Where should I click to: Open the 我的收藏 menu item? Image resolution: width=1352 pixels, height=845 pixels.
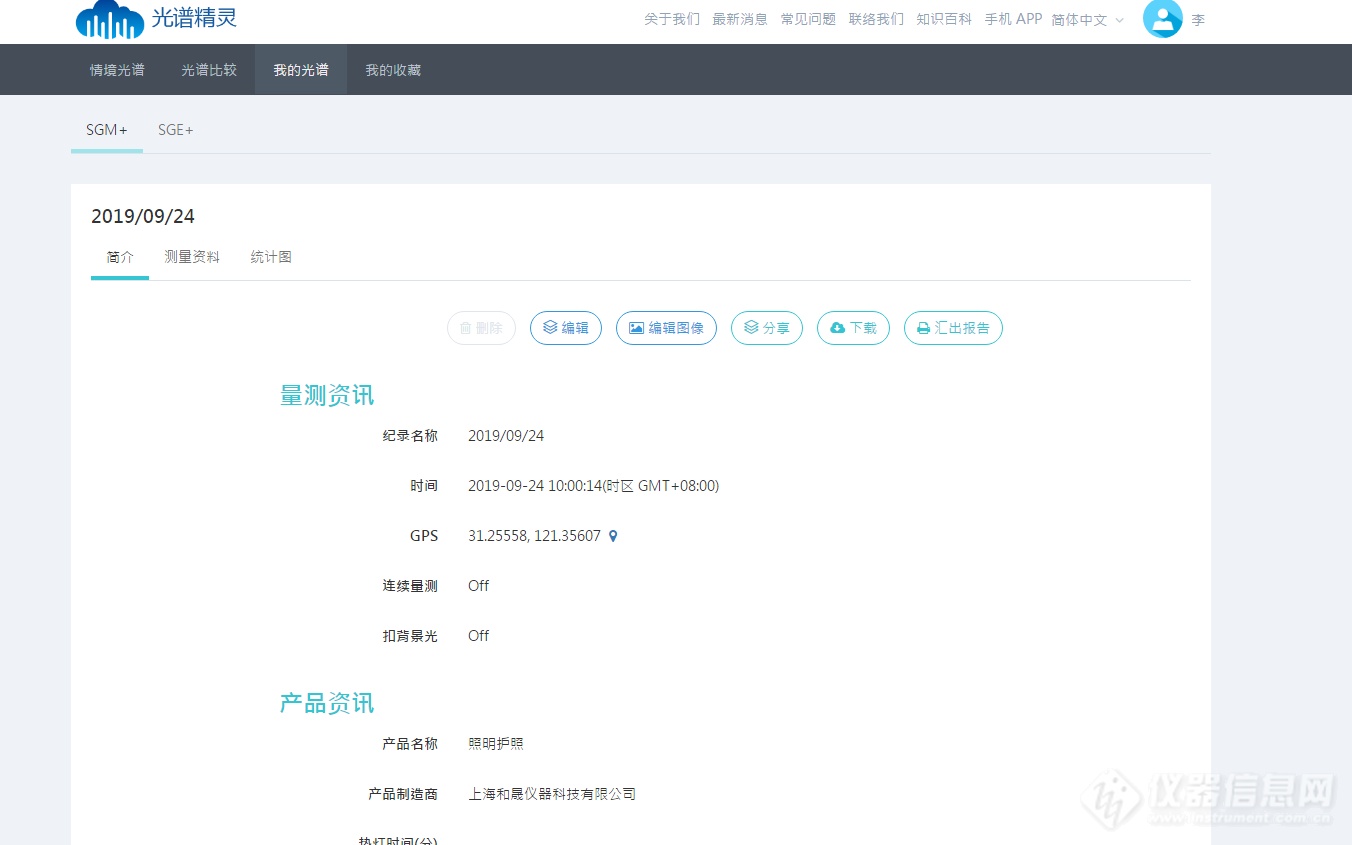393,70
